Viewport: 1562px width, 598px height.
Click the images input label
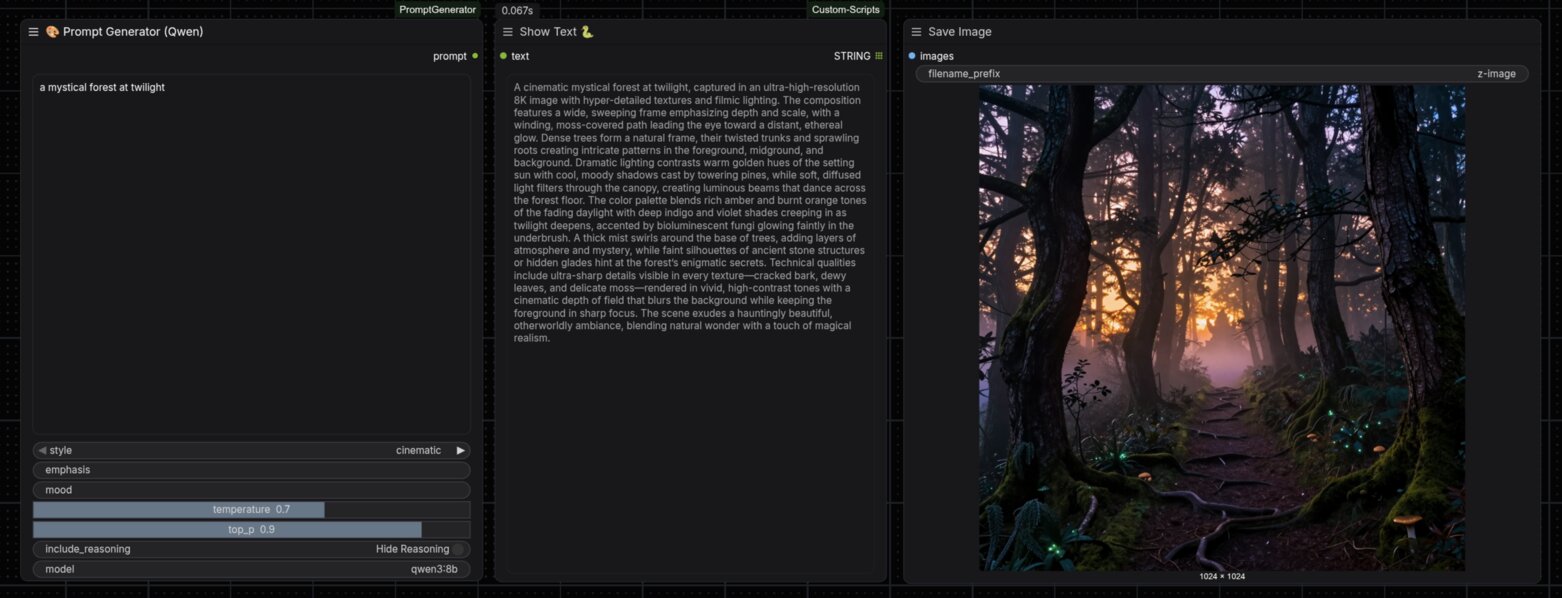[x=936, y=56]
